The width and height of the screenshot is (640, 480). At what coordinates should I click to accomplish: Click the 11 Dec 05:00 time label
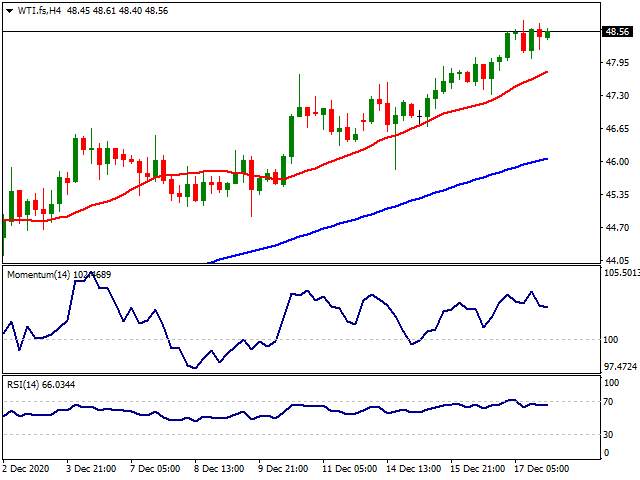pos(350,469)
